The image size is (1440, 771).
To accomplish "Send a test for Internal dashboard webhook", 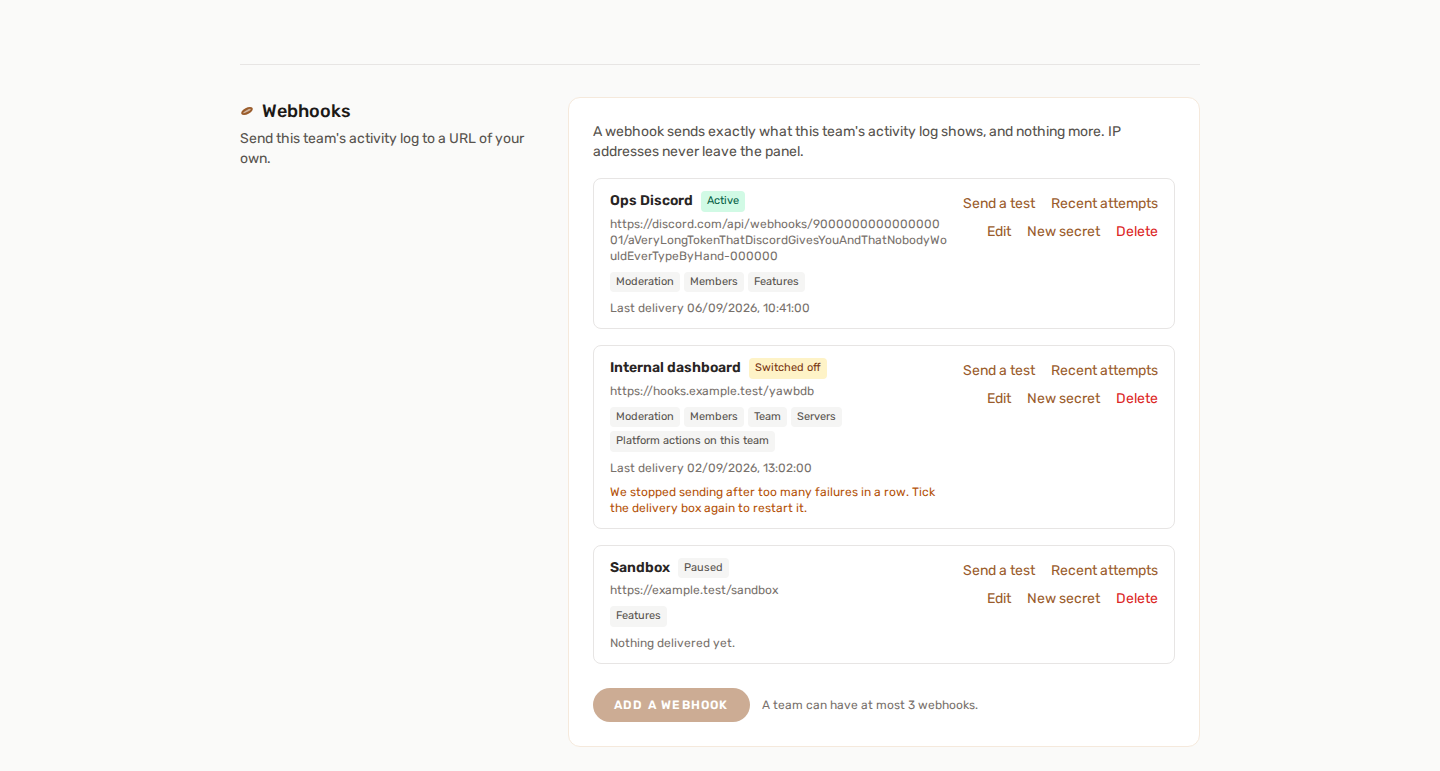I will pos(999,370).
